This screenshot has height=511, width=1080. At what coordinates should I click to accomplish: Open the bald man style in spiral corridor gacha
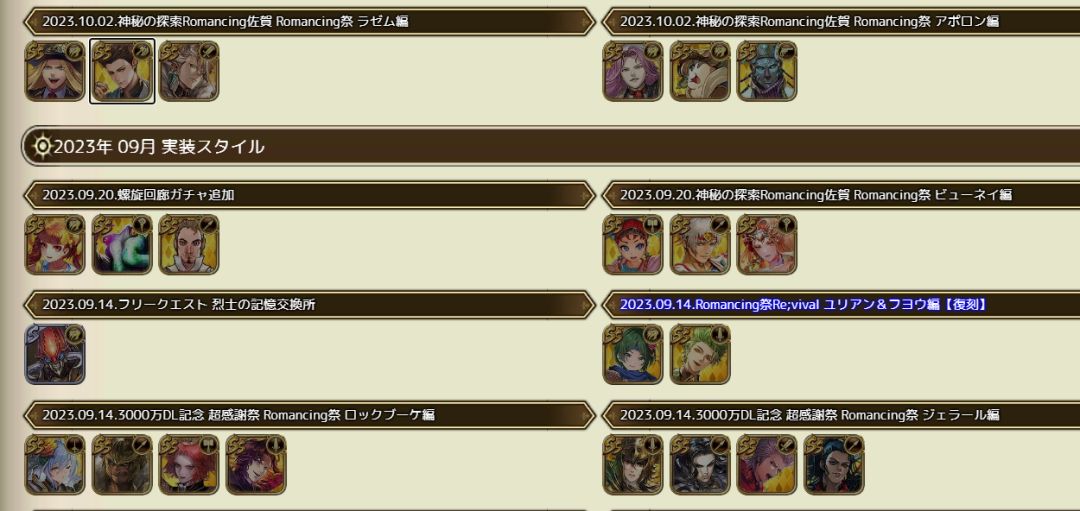point(189,244)
